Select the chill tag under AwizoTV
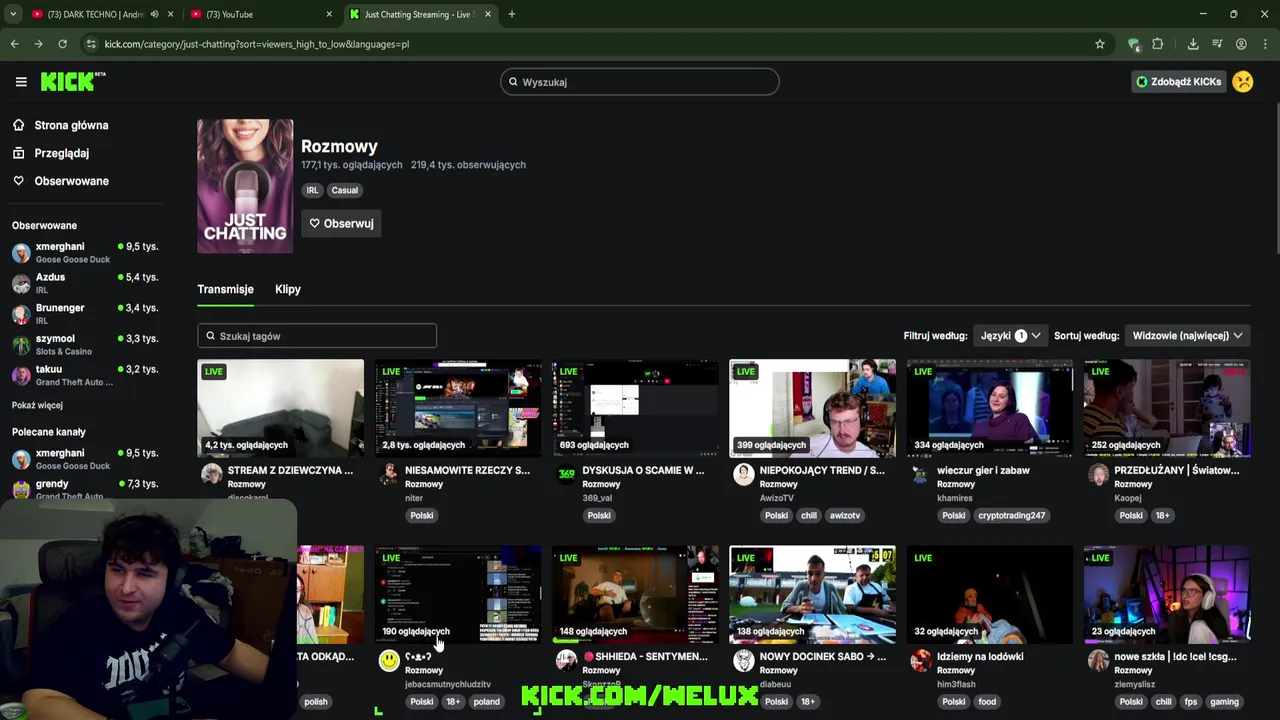The image size is (1280, 720). coord(808,515)
